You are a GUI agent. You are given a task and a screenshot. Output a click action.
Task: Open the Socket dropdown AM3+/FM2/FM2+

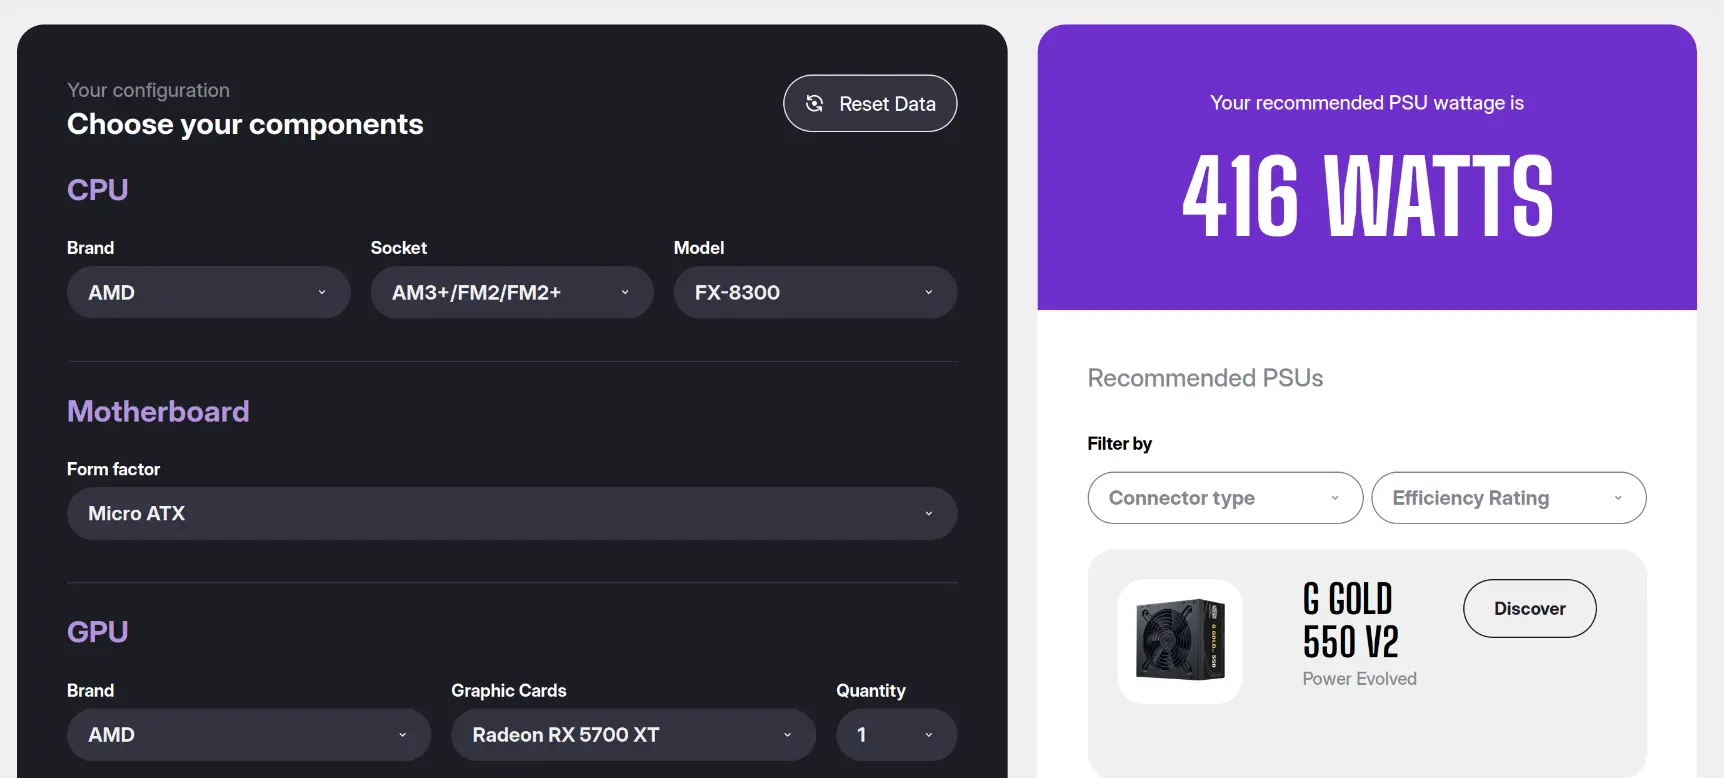(512, 292)
